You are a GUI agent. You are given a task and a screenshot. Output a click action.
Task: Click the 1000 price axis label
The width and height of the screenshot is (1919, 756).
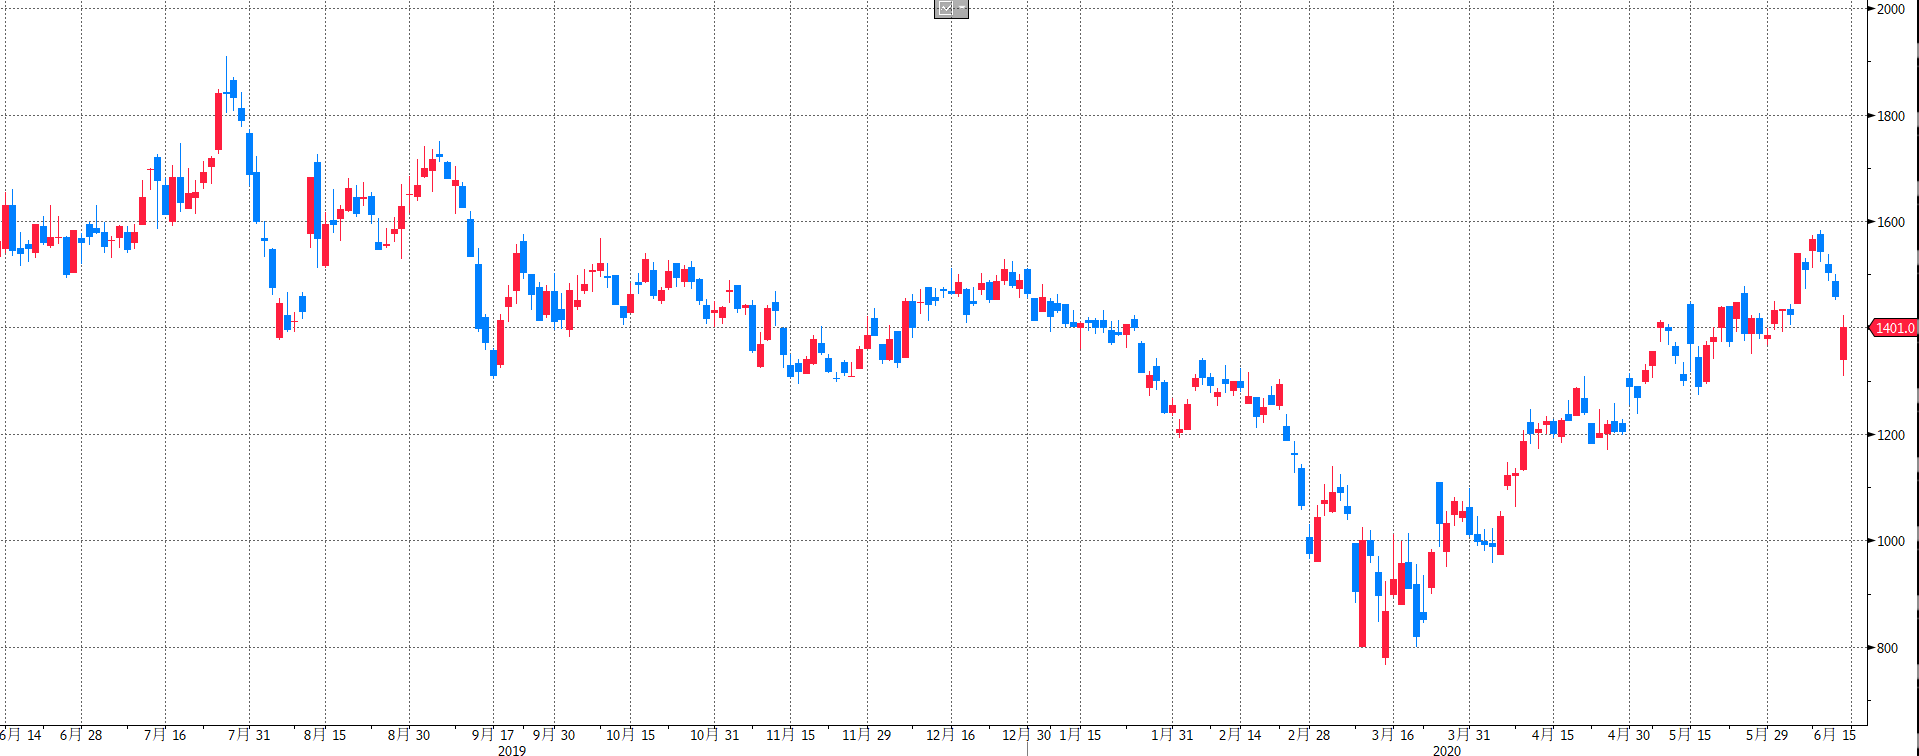(x=1890, y=541)
